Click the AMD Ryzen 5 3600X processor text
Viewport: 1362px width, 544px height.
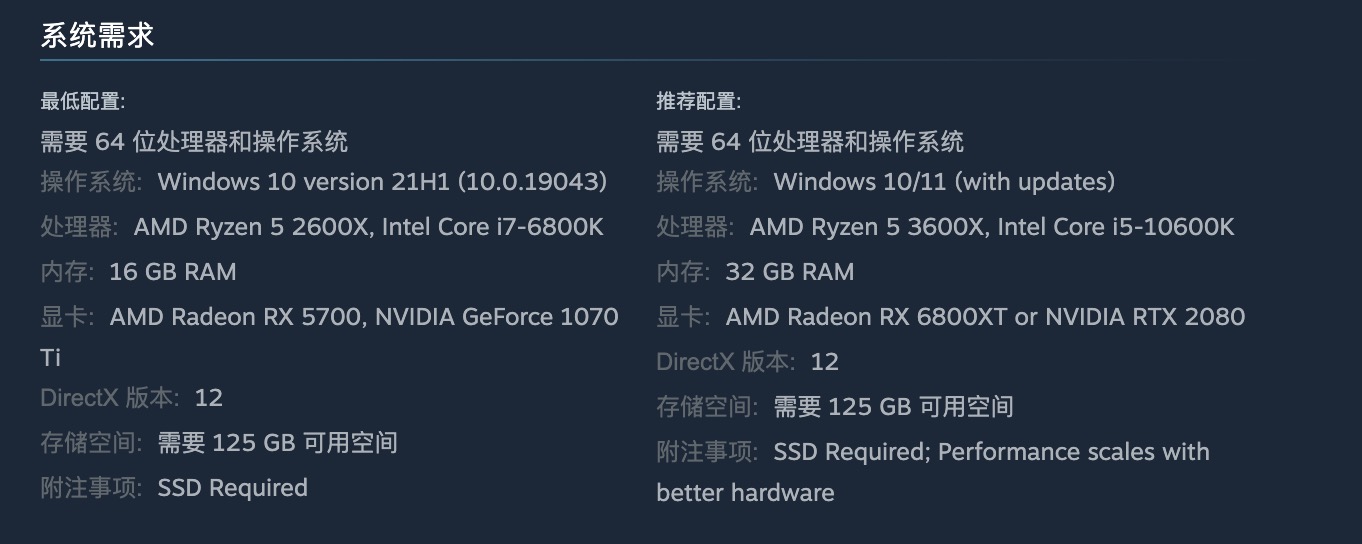coord(870,227)
